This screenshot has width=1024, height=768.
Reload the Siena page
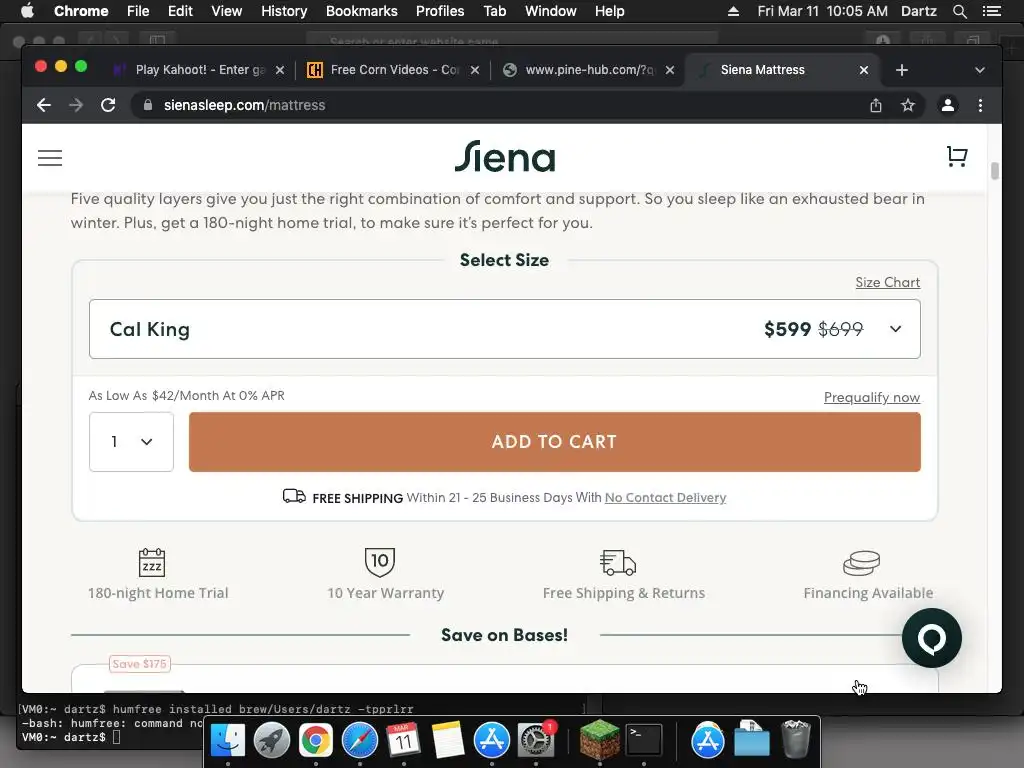click(x=108, y=105)
